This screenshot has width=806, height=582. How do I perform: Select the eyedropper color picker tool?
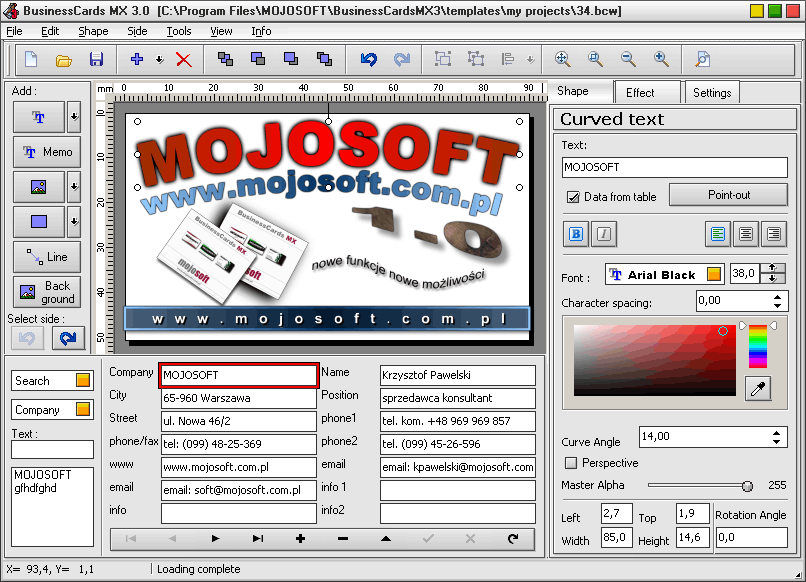(x=758, y=388)
